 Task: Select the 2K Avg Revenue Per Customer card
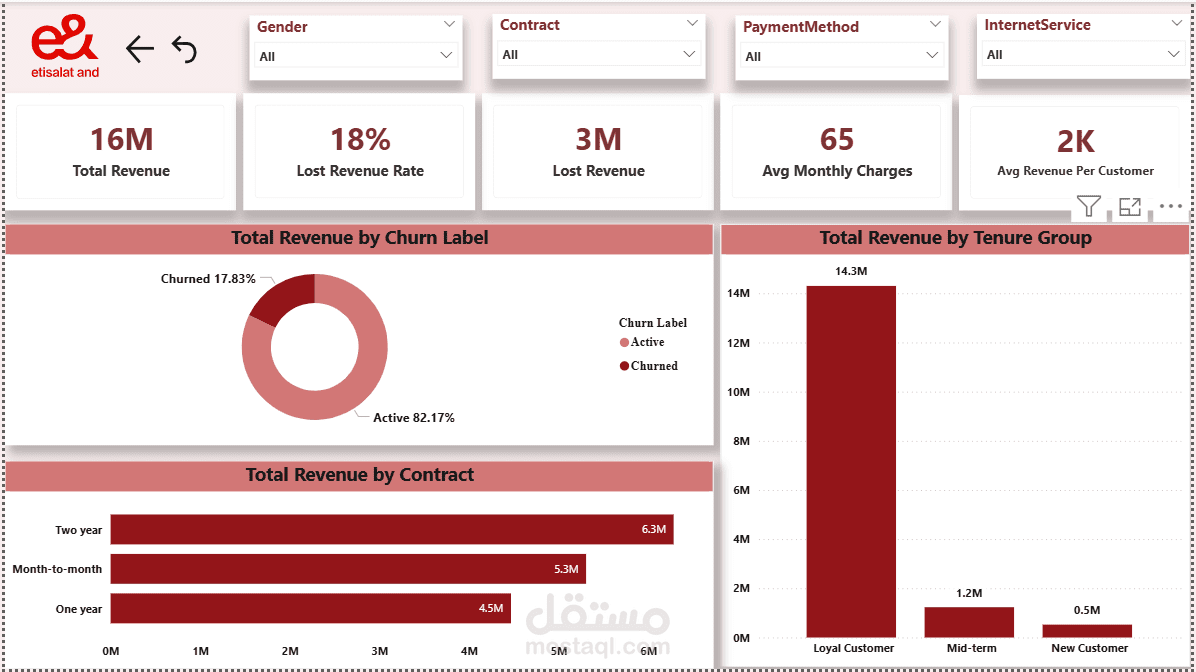tap(1075, 152)
